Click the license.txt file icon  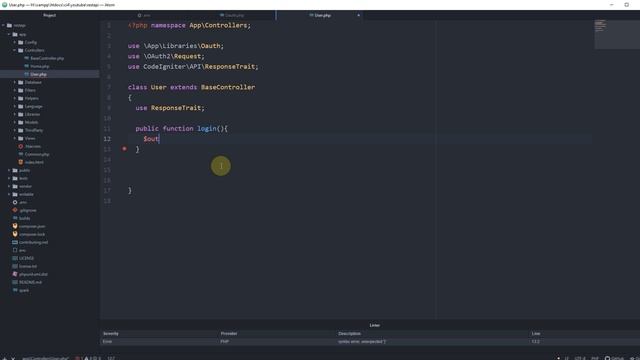pyautogui.click(x=15, y=266)
